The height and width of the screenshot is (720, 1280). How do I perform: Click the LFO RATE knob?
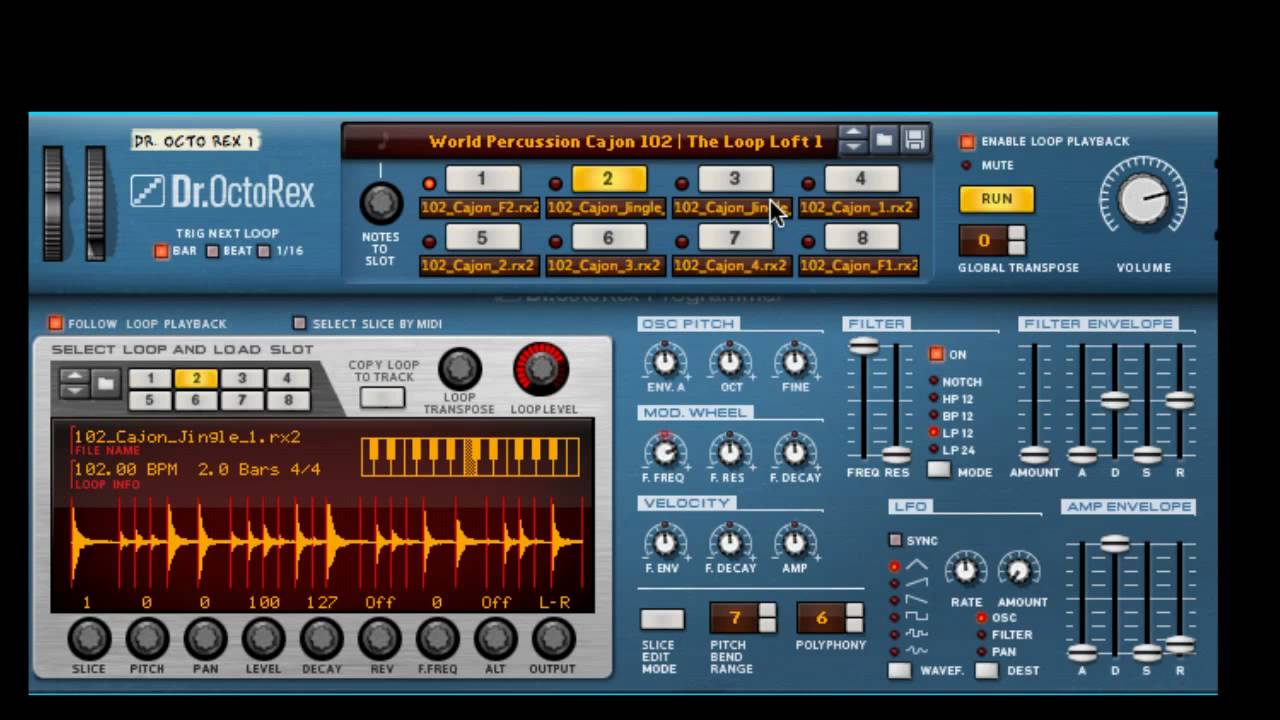[965, 570]
